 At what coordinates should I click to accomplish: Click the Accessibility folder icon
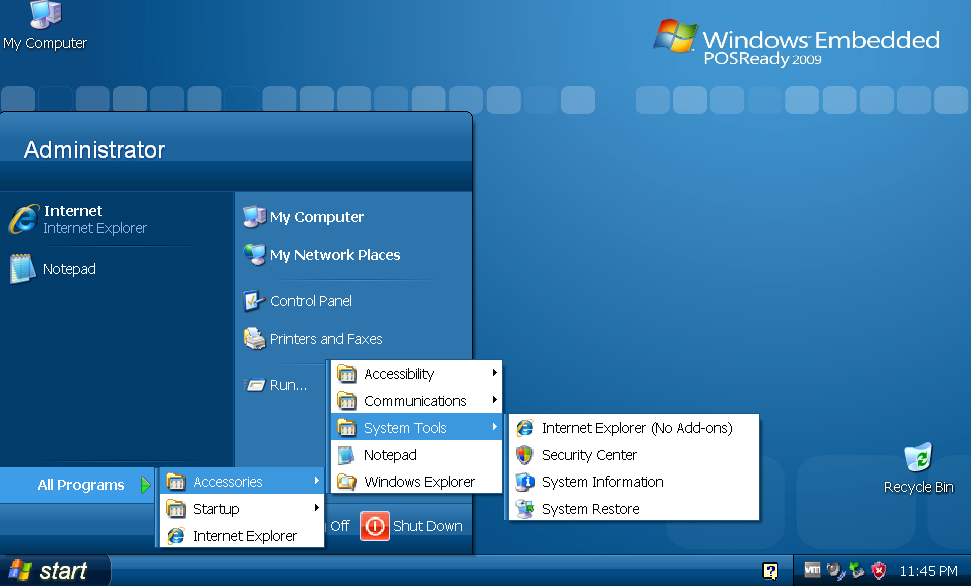(x=347, y=374)
